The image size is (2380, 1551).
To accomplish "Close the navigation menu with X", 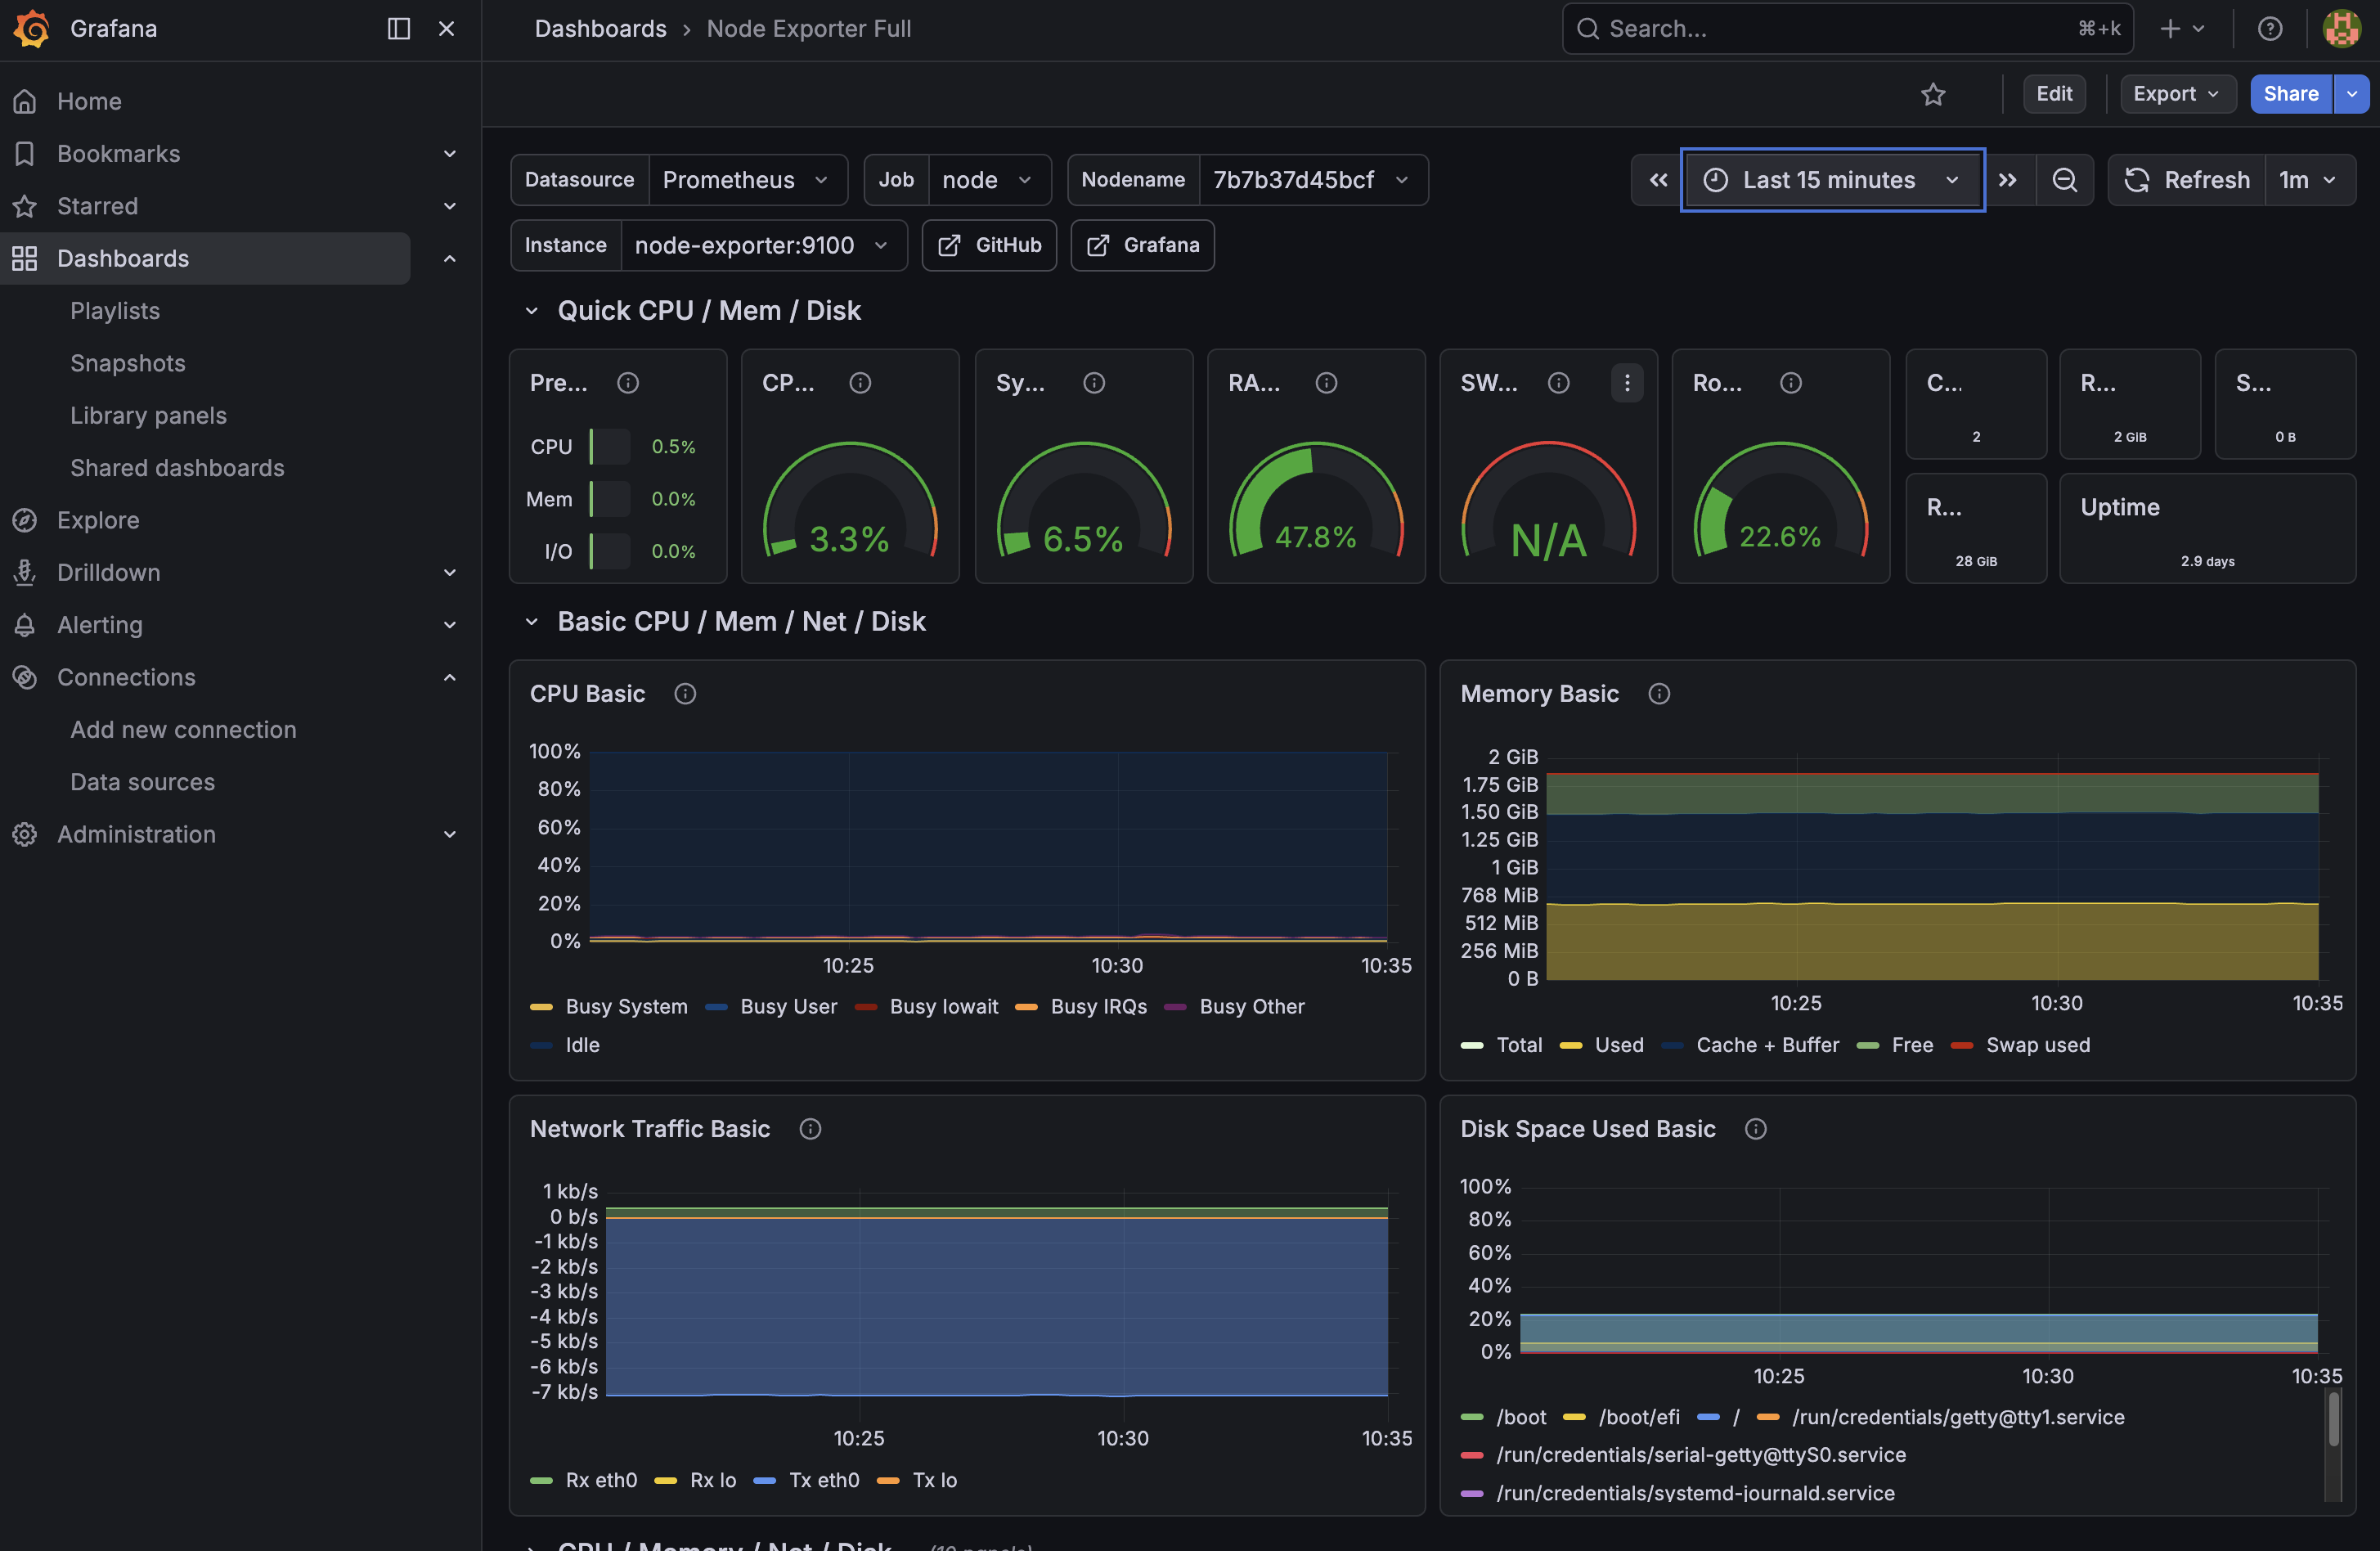I will pyautogui.click(x=446, y=28).
